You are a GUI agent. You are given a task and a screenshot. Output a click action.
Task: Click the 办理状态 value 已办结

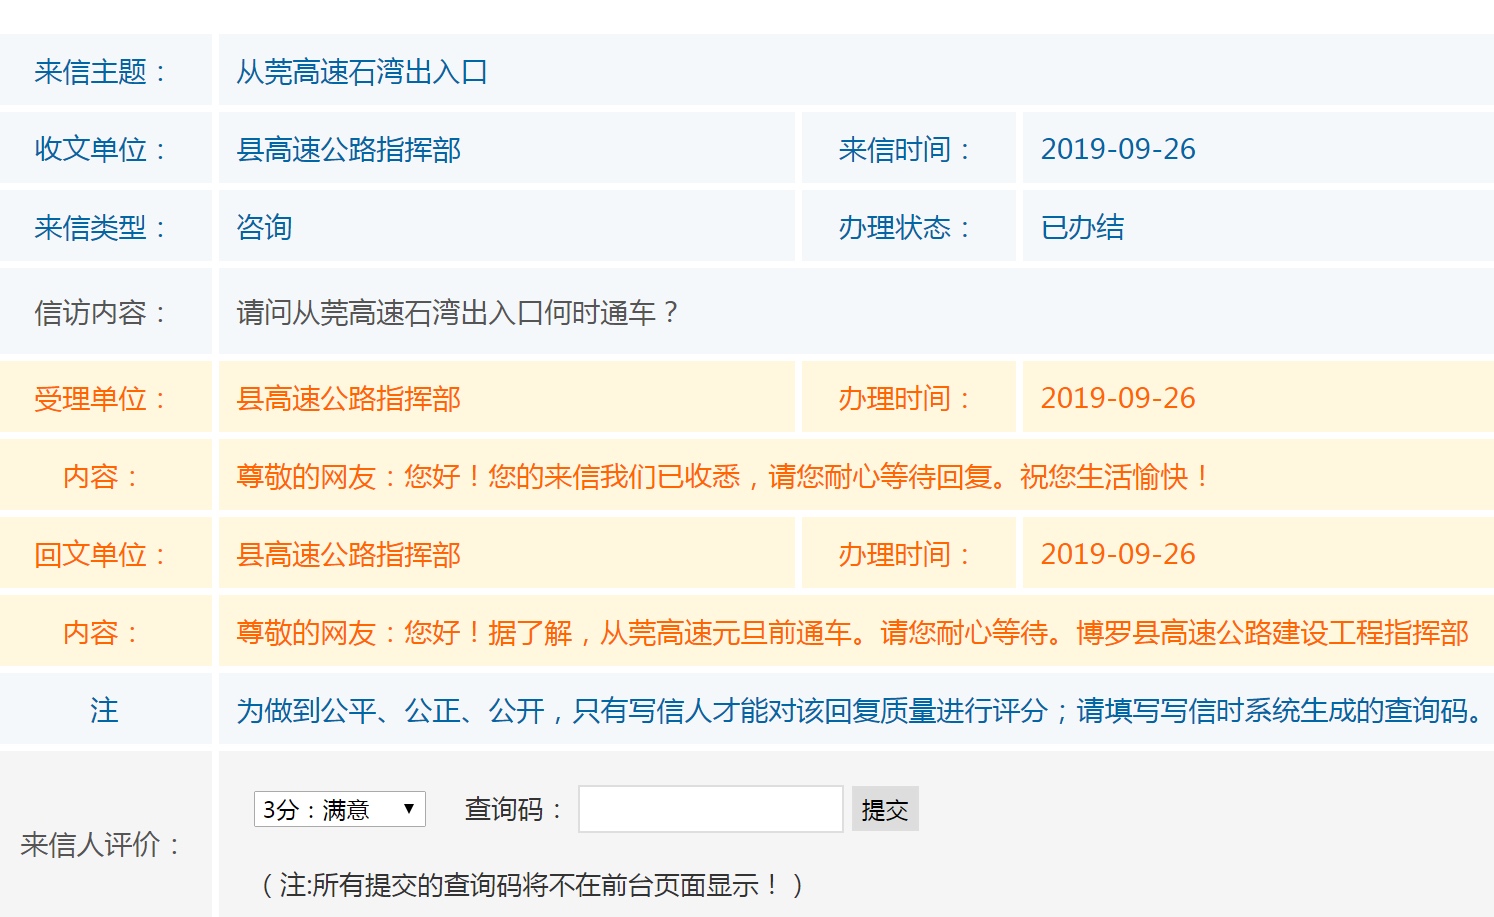click(x=1082, y=228)
